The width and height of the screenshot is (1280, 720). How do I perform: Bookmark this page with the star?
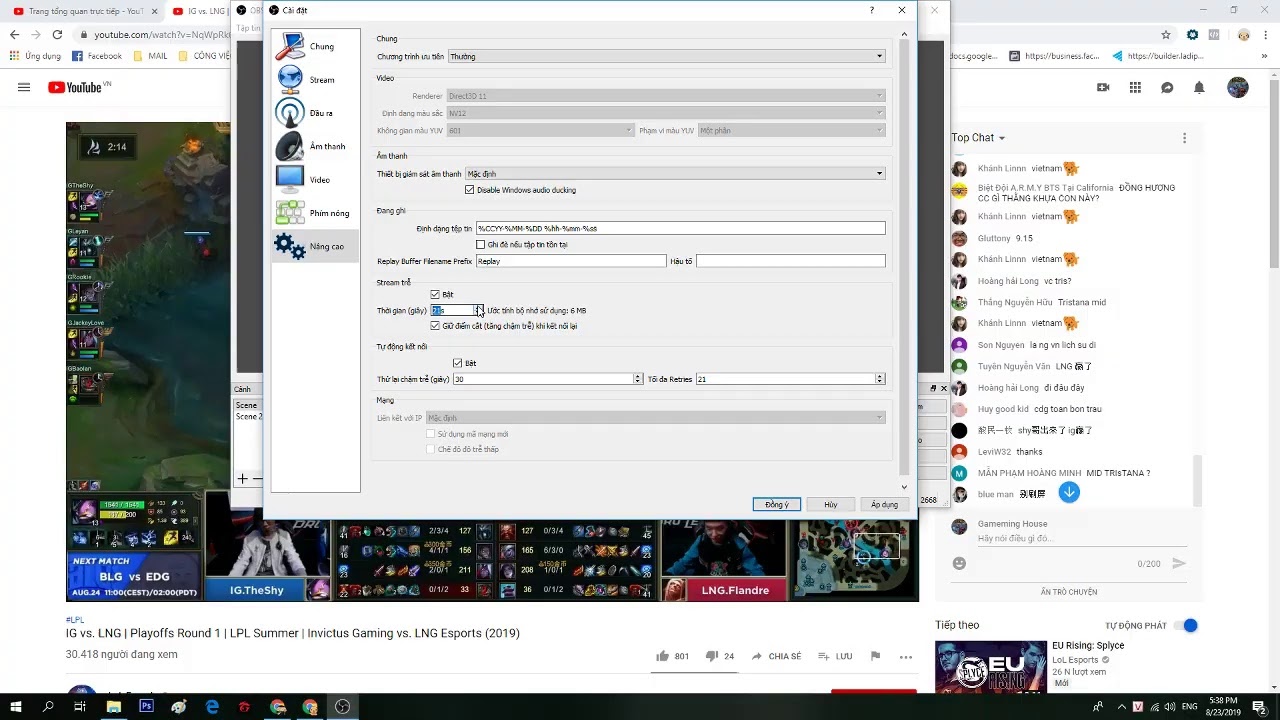tap(1166, 34)
